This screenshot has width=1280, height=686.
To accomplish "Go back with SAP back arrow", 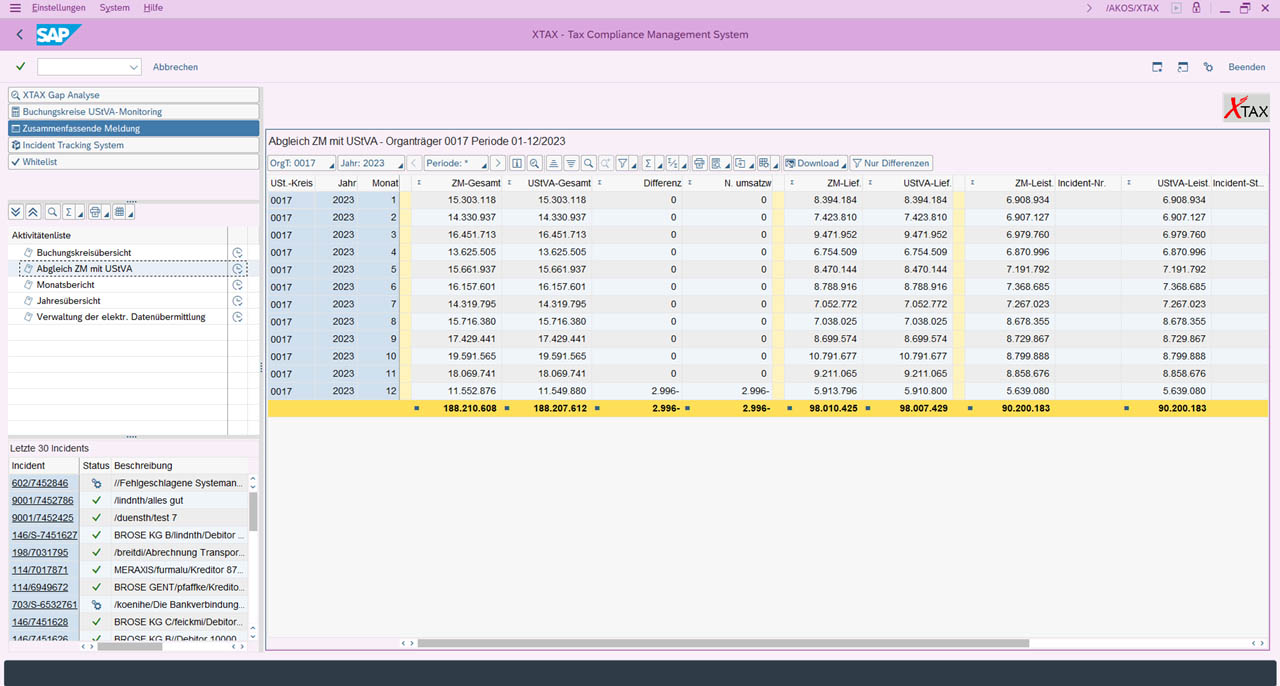I will point(20,35).
